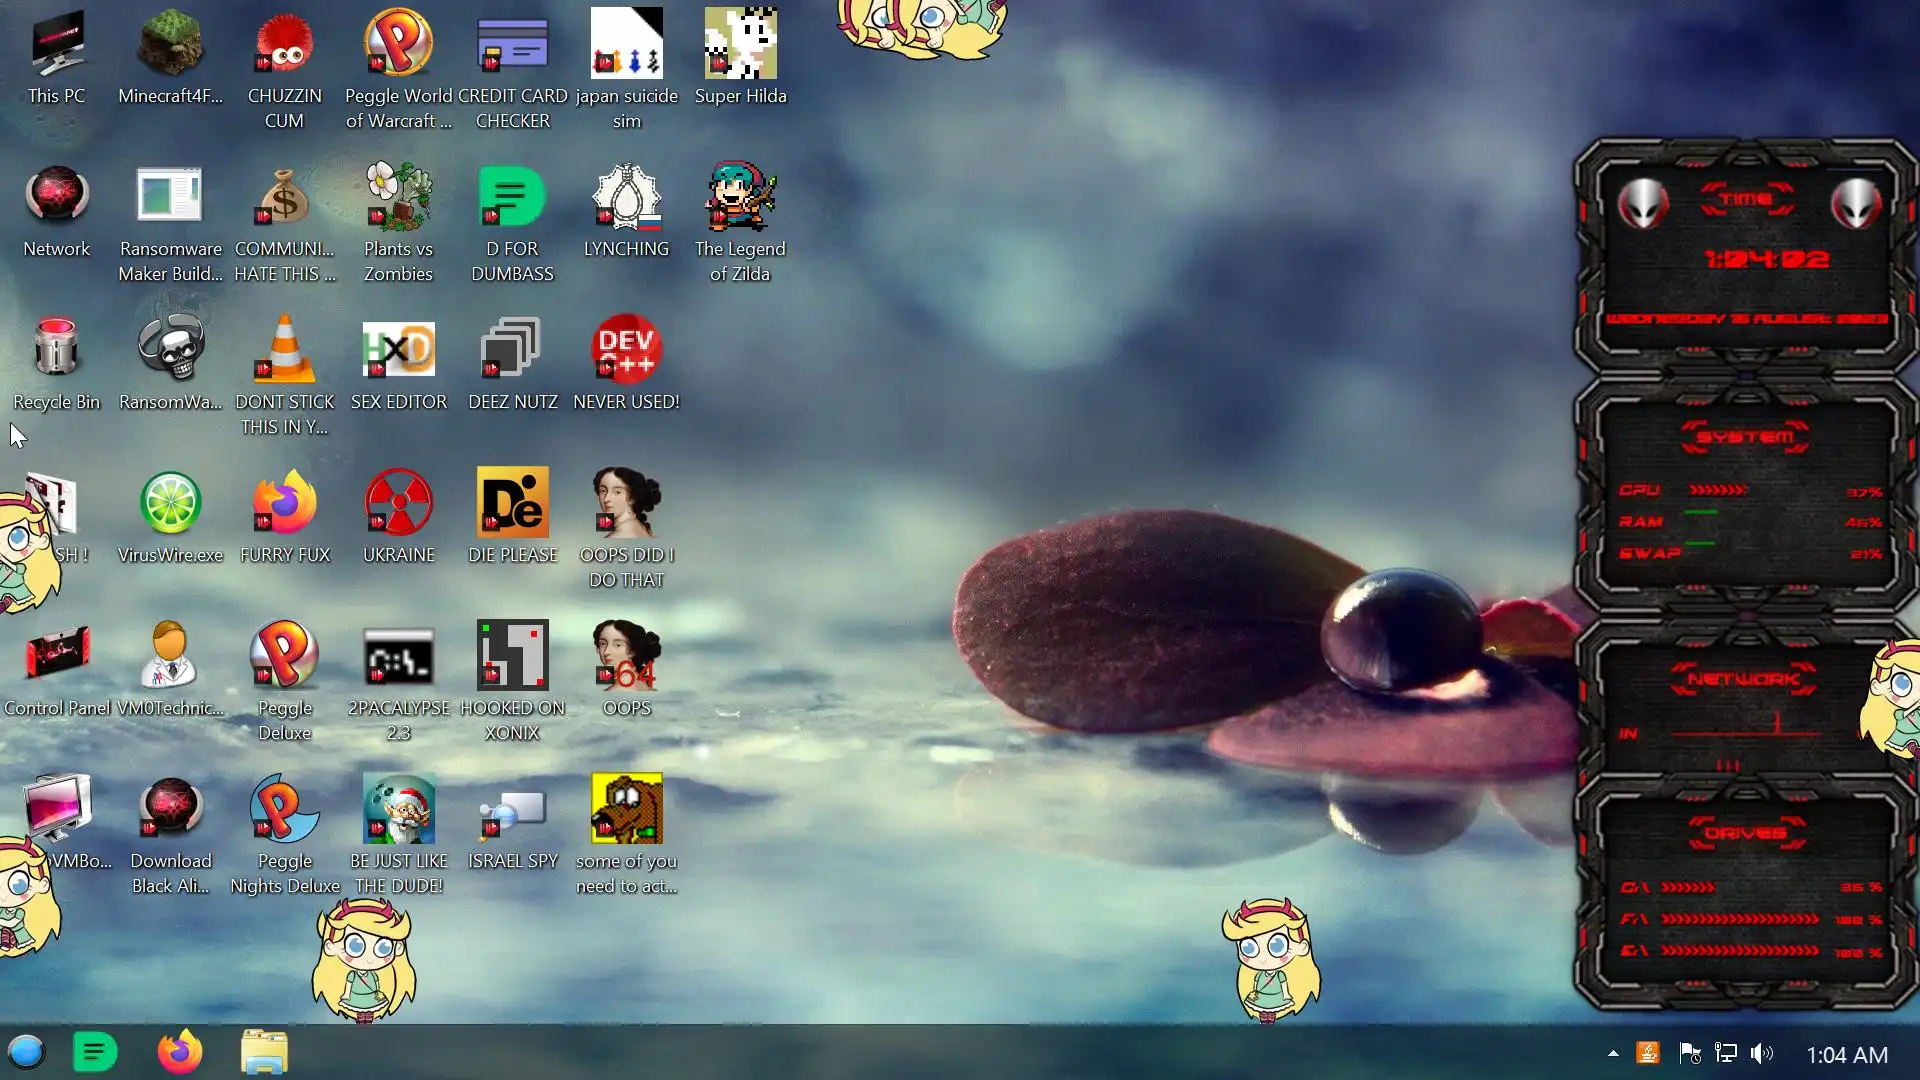Select the Peggle Nights Deluxe icon
This screenshot has height=1080, width=1920.
(x=284, y=810)
